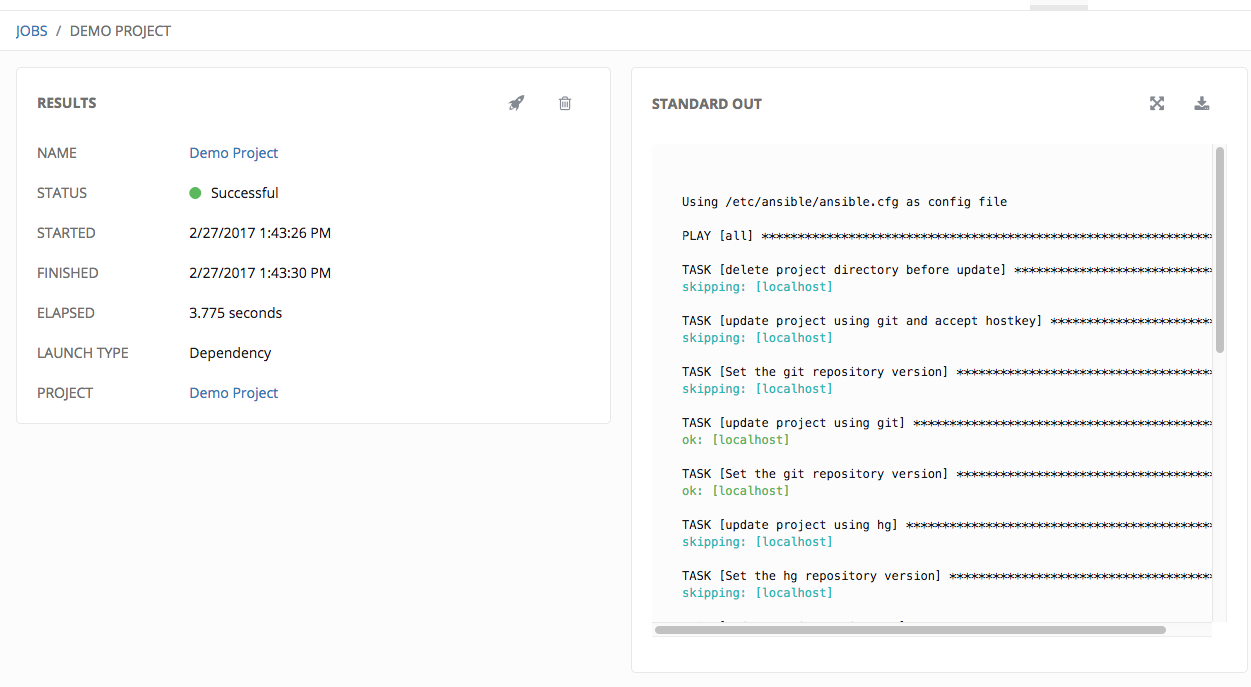Screen dimensions: 1251x687
Task: Click TASK [delete project directory before update]
Action: click(946, 270)
